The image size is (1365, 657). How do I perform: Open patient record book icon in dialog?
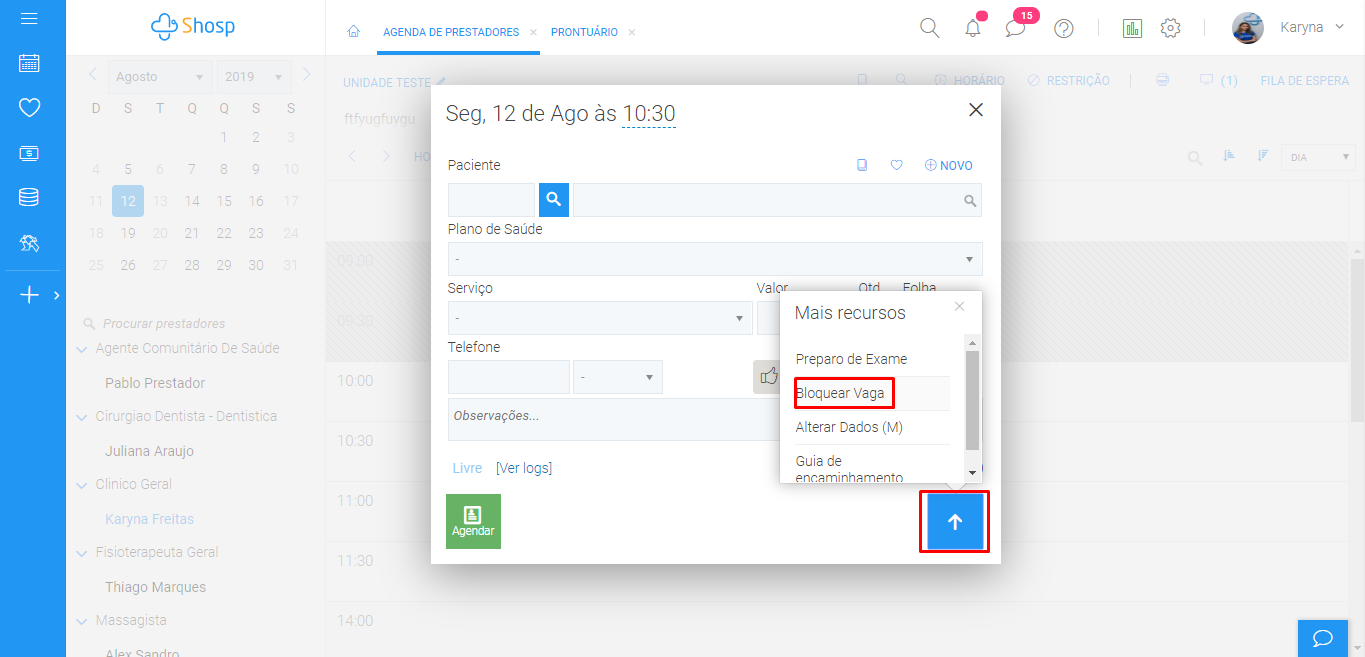(862, 165)
